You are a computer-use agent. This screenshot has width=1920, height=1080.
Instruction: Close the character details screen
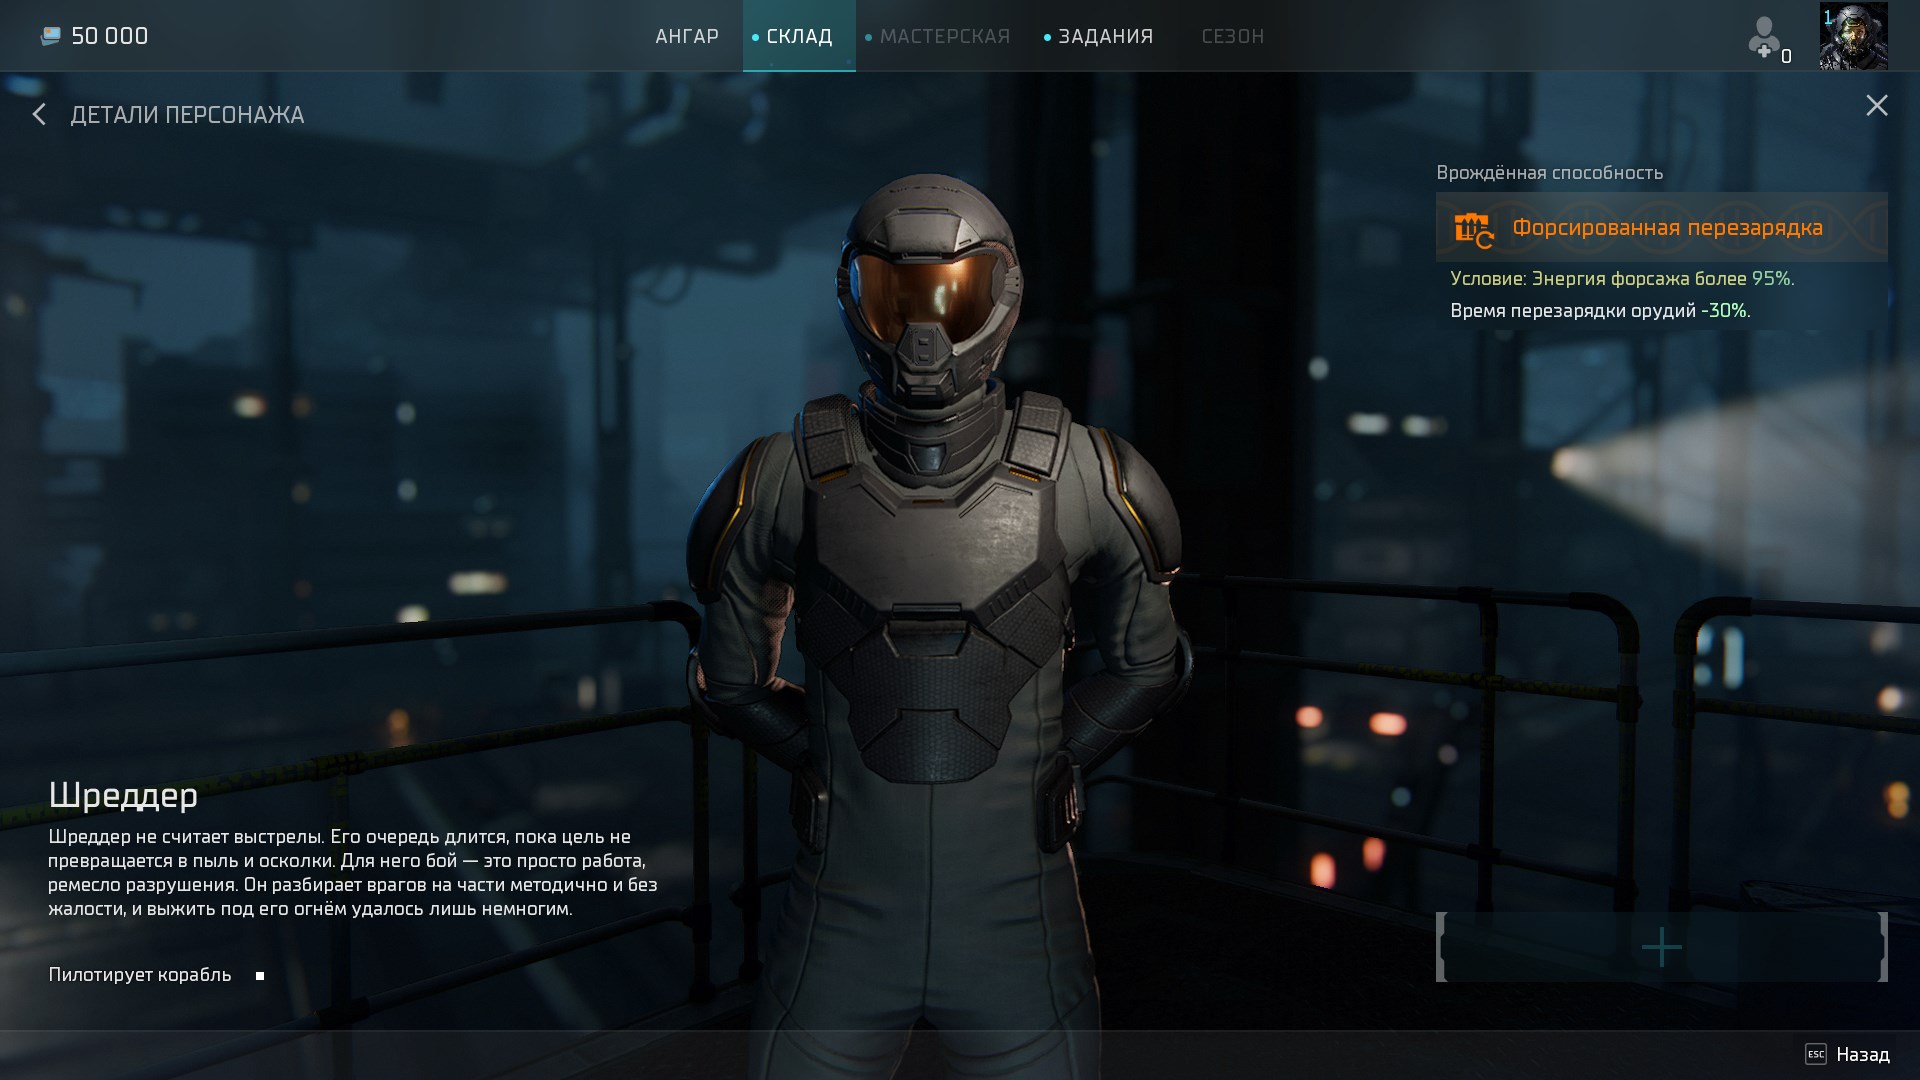coord(1876,106)
